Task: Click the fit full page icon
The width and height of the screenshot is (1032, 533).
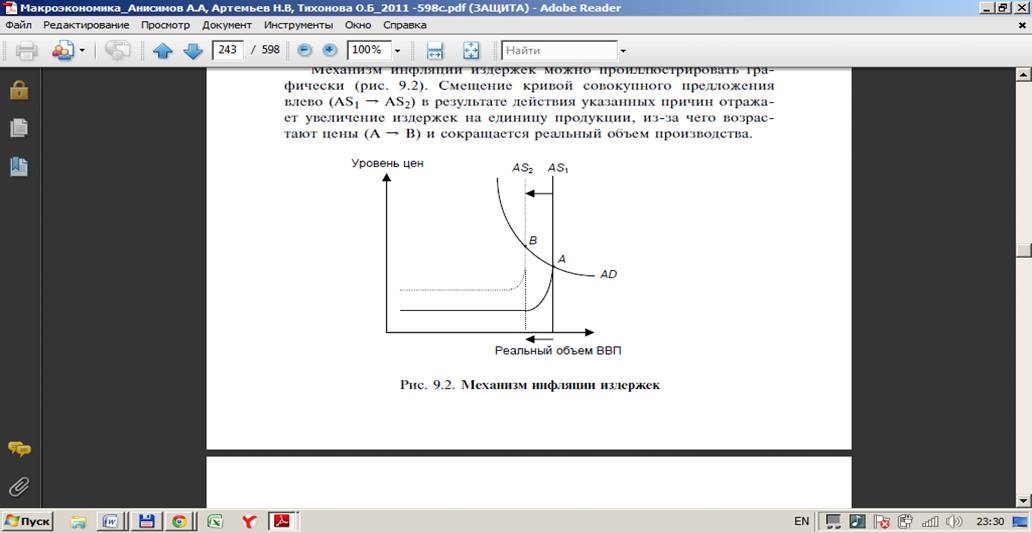Action: (471, 51)
